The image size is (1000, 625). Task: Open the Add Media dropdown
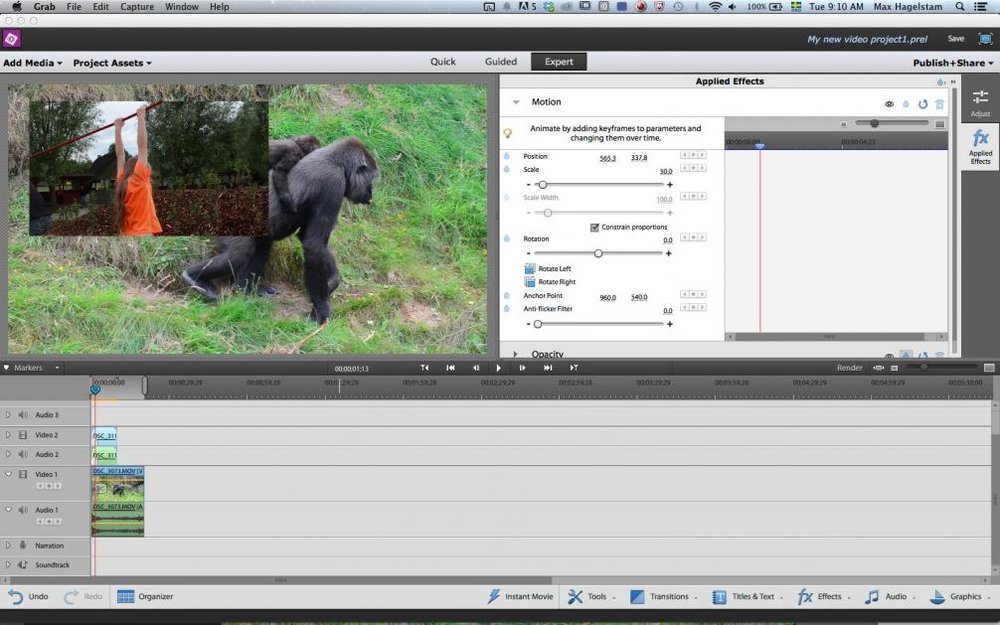[x=32, y=63]
